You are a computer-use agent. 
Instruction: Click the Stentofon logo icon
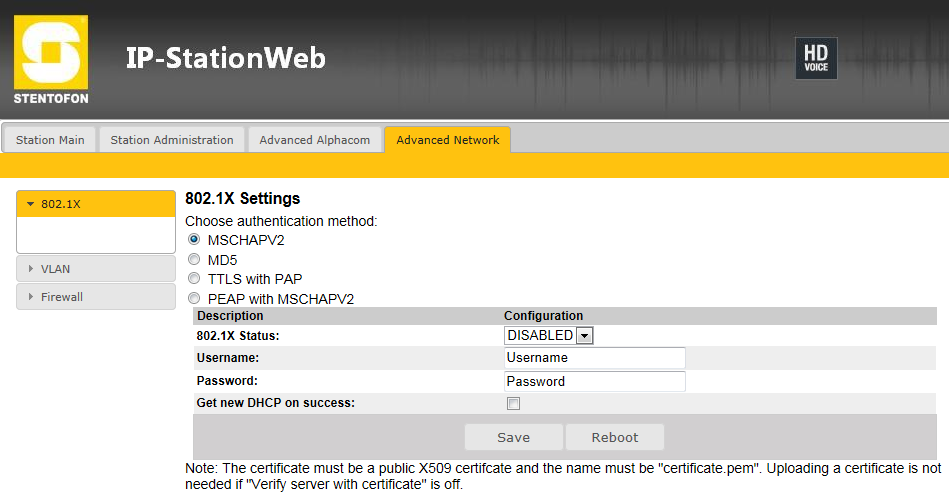coord(51,60)
